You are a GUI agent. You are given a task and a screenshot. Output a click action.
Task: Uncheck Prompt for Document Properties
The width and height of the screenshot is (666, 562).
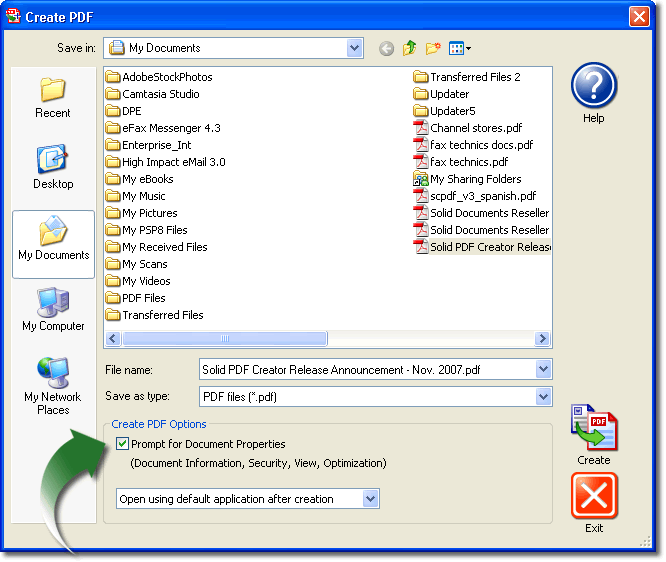coord(122,444)
